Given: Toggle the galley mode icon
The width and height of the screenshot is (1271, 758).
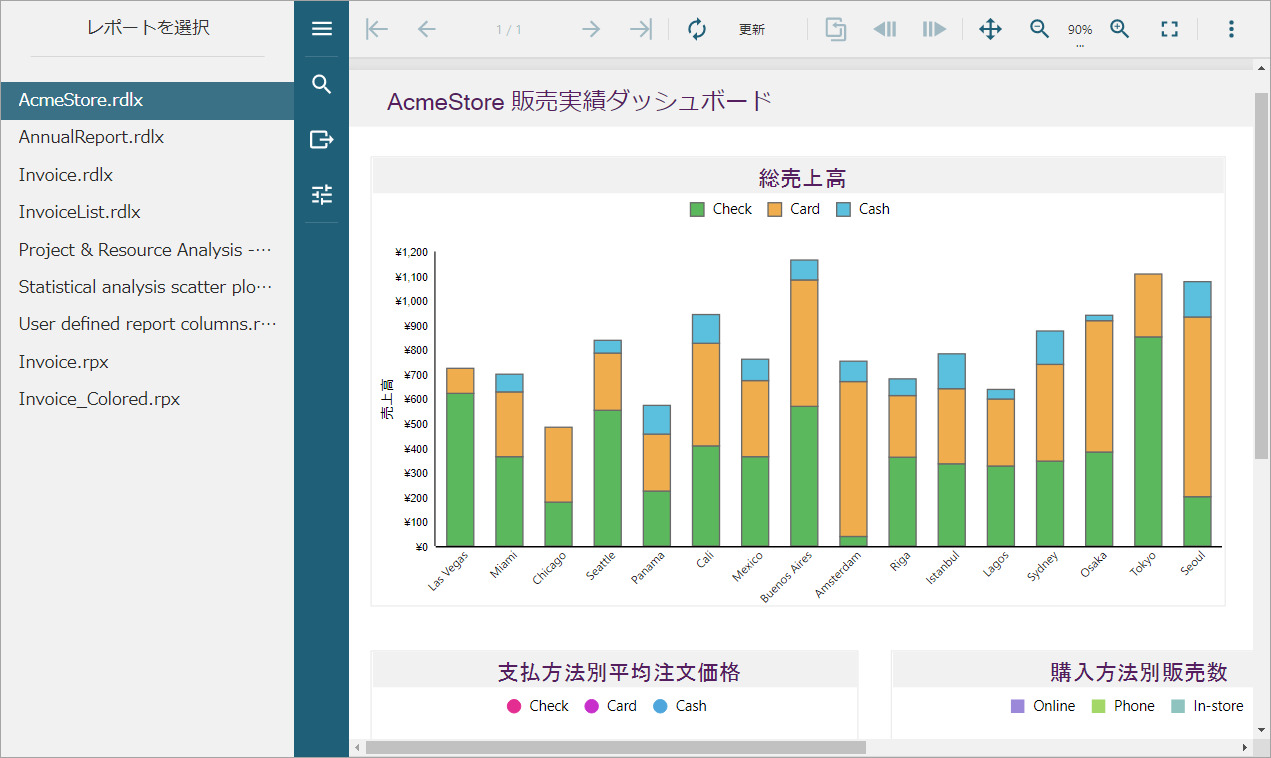Looking at the screenshot, I should pos(836,29).
